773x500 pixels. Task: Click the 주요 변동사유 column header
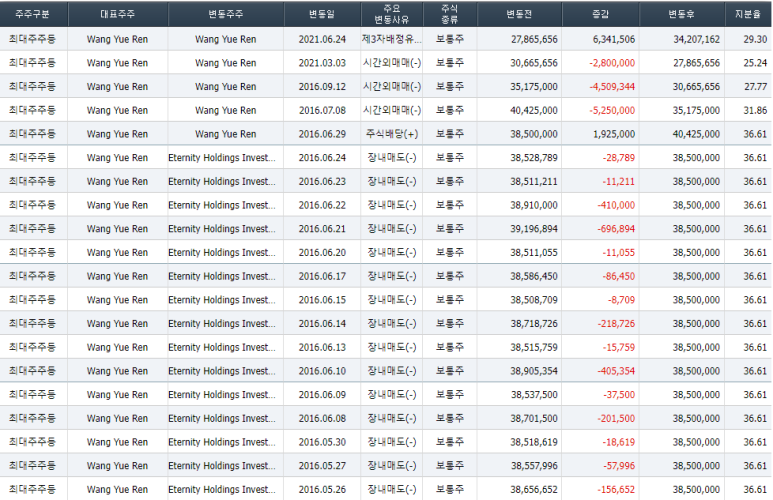pos(391,14)
